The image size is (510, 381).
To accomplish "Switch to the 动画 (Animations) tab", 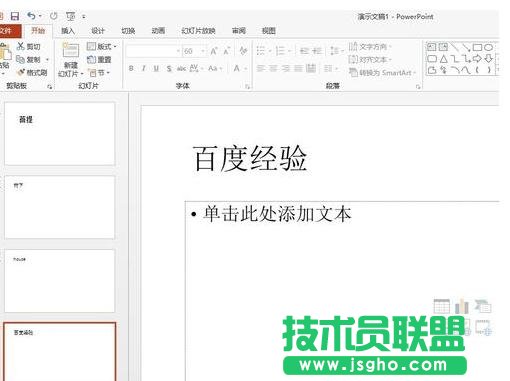I will (158, 31).
